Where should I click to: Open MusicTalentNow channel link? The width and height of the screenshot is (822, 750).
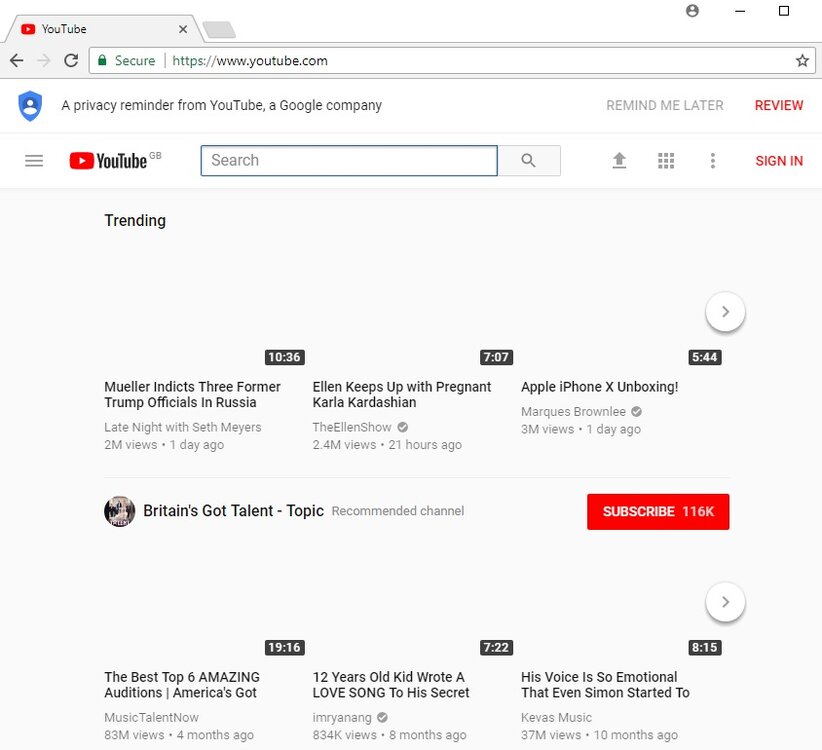coord(152,717)
